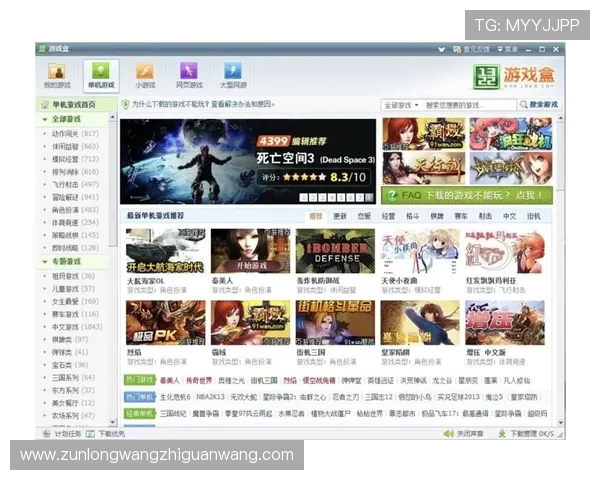The image size is (600, 480).
Task: Open the why-games-won't-run help link
Action: tap(203, 104)
